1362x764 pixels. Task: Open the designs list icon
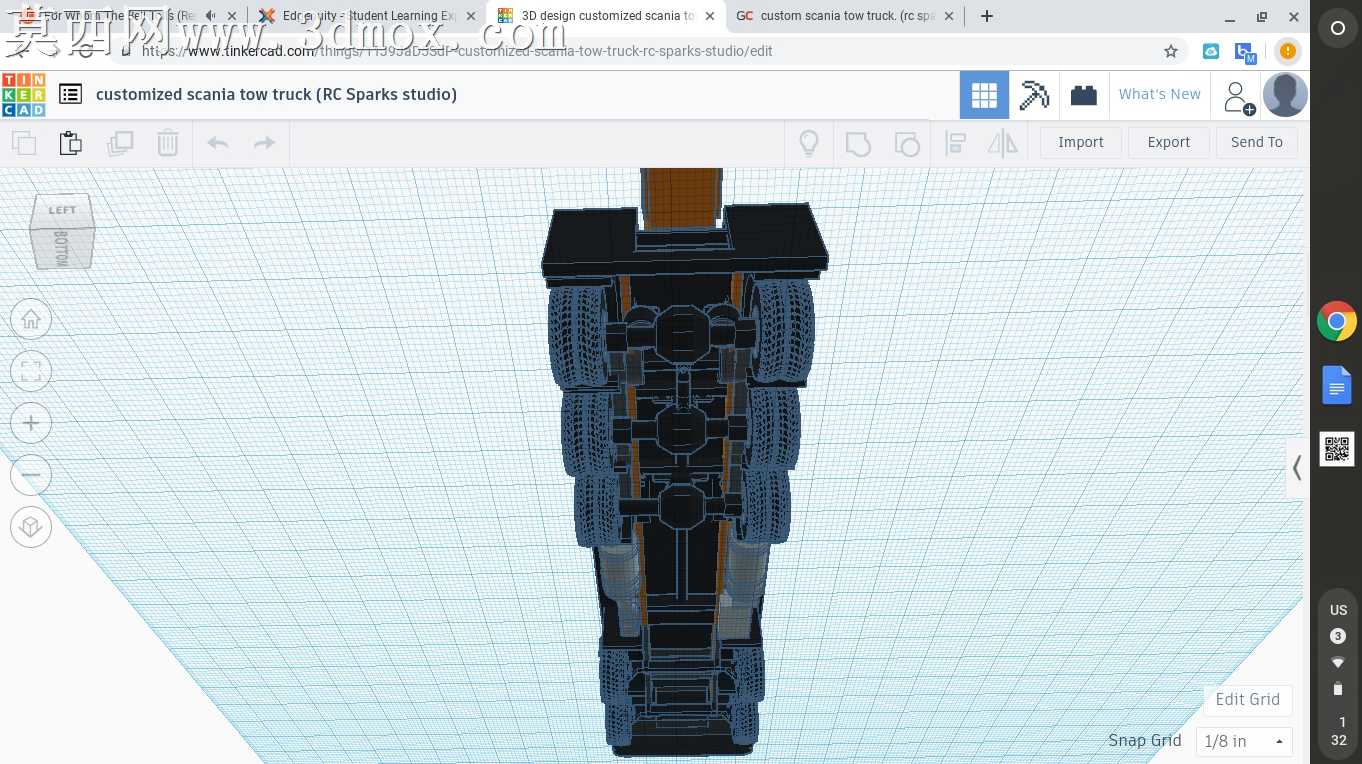click(x=70, y=94)
